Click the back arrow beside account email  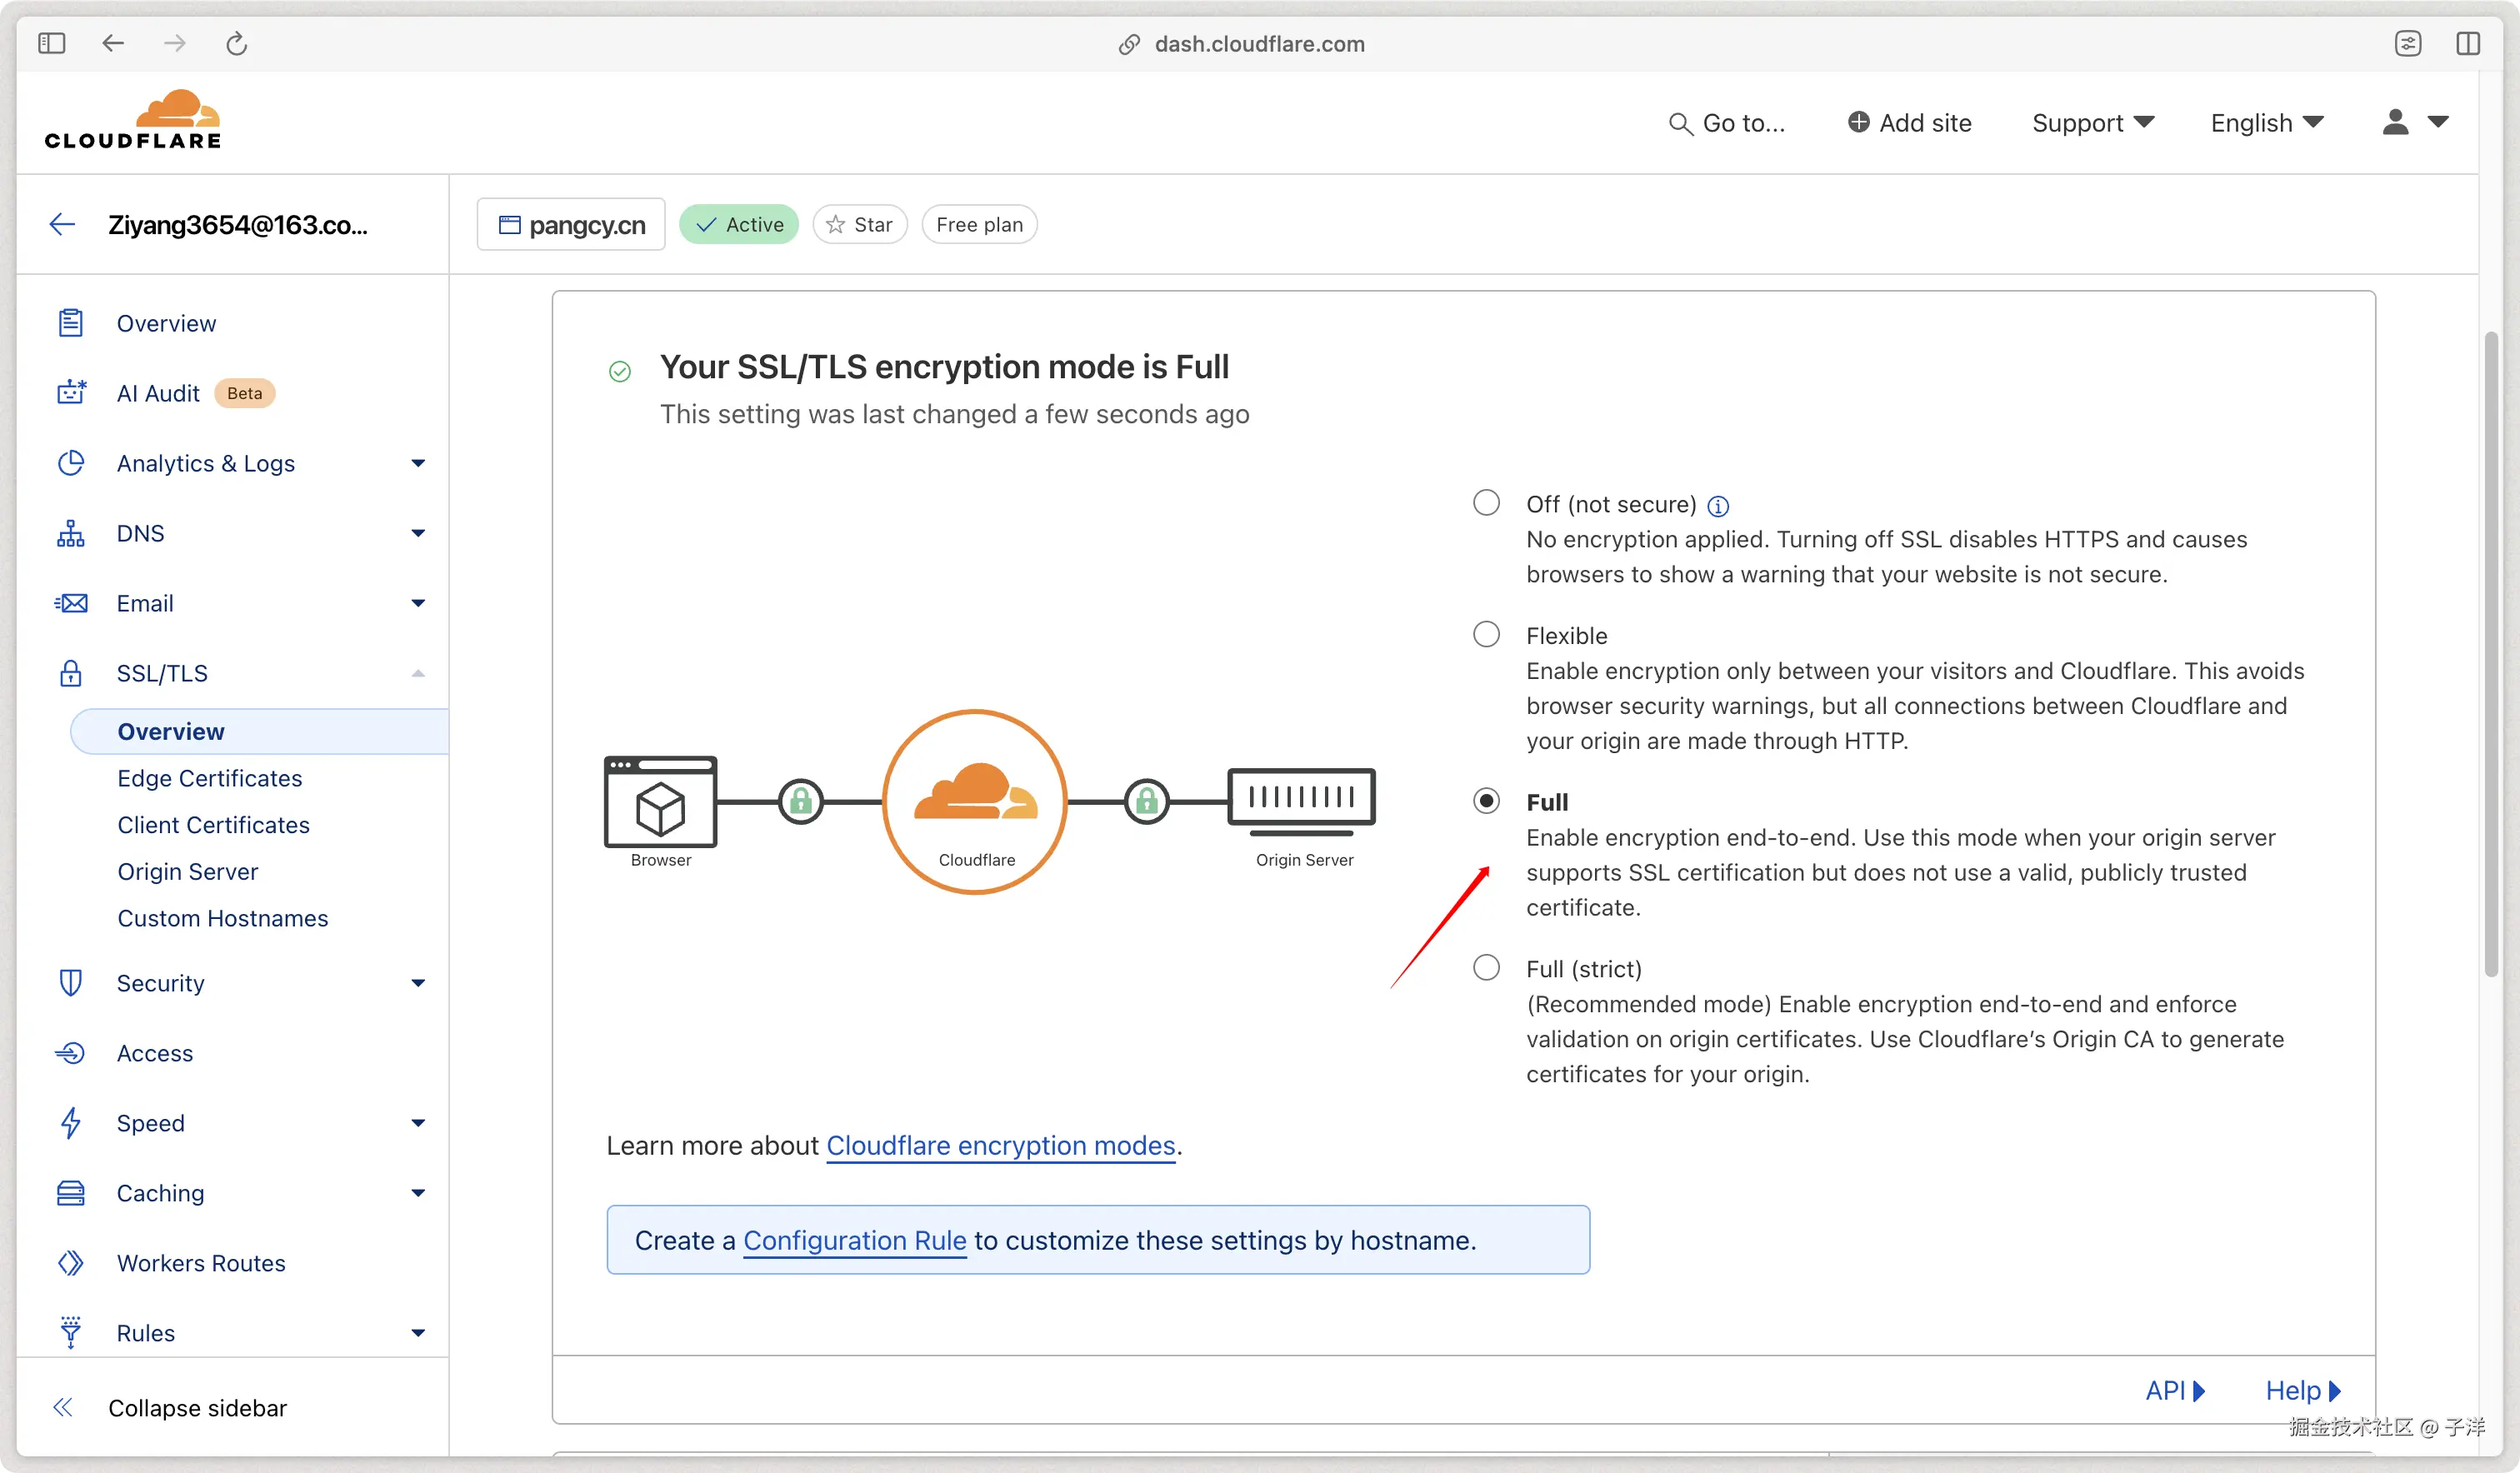[x=63, y=224]
